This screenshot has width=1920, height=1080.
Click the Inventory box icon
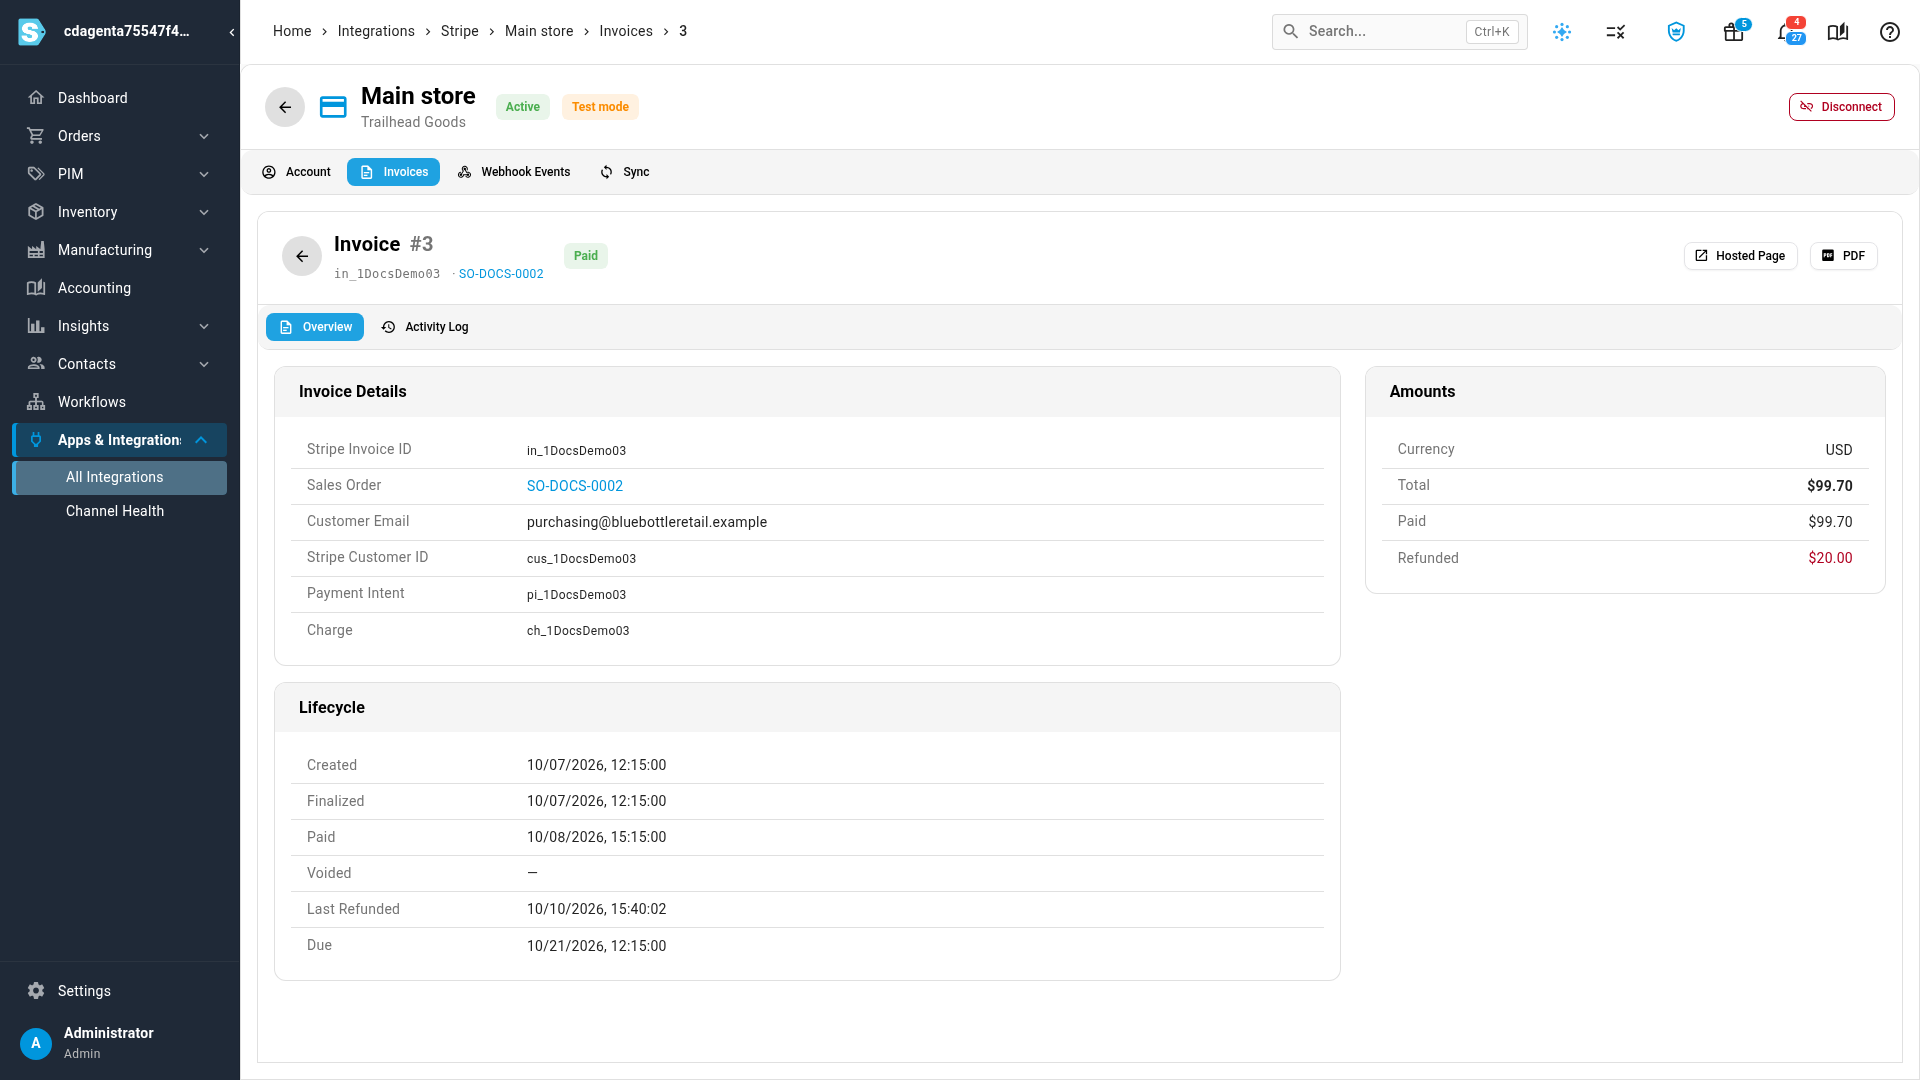(x=36, y=212)
